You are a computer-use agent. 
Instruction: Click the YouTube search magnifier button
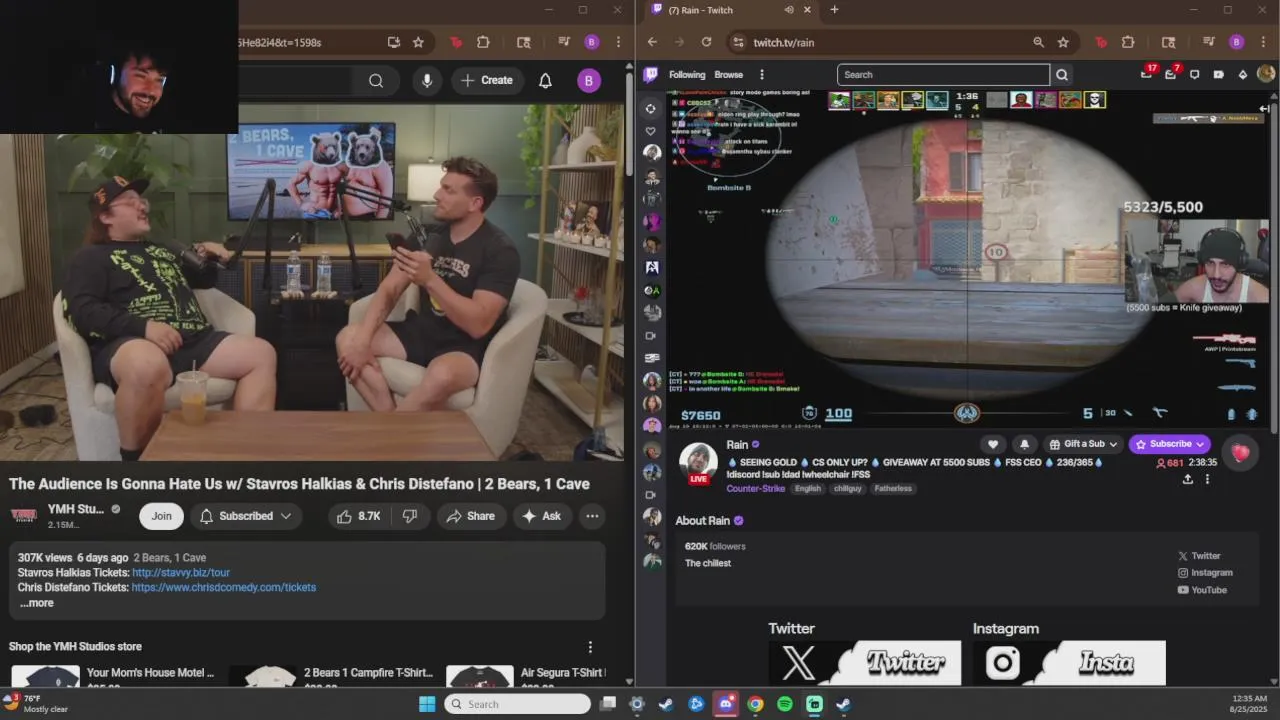(376, 81)
